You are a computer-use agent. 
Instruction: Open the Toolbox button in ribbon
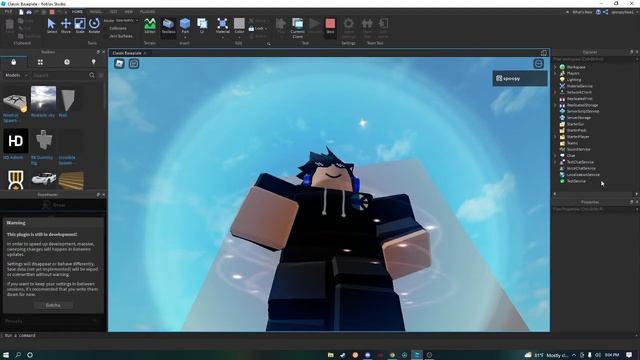[x=168, y=26]
